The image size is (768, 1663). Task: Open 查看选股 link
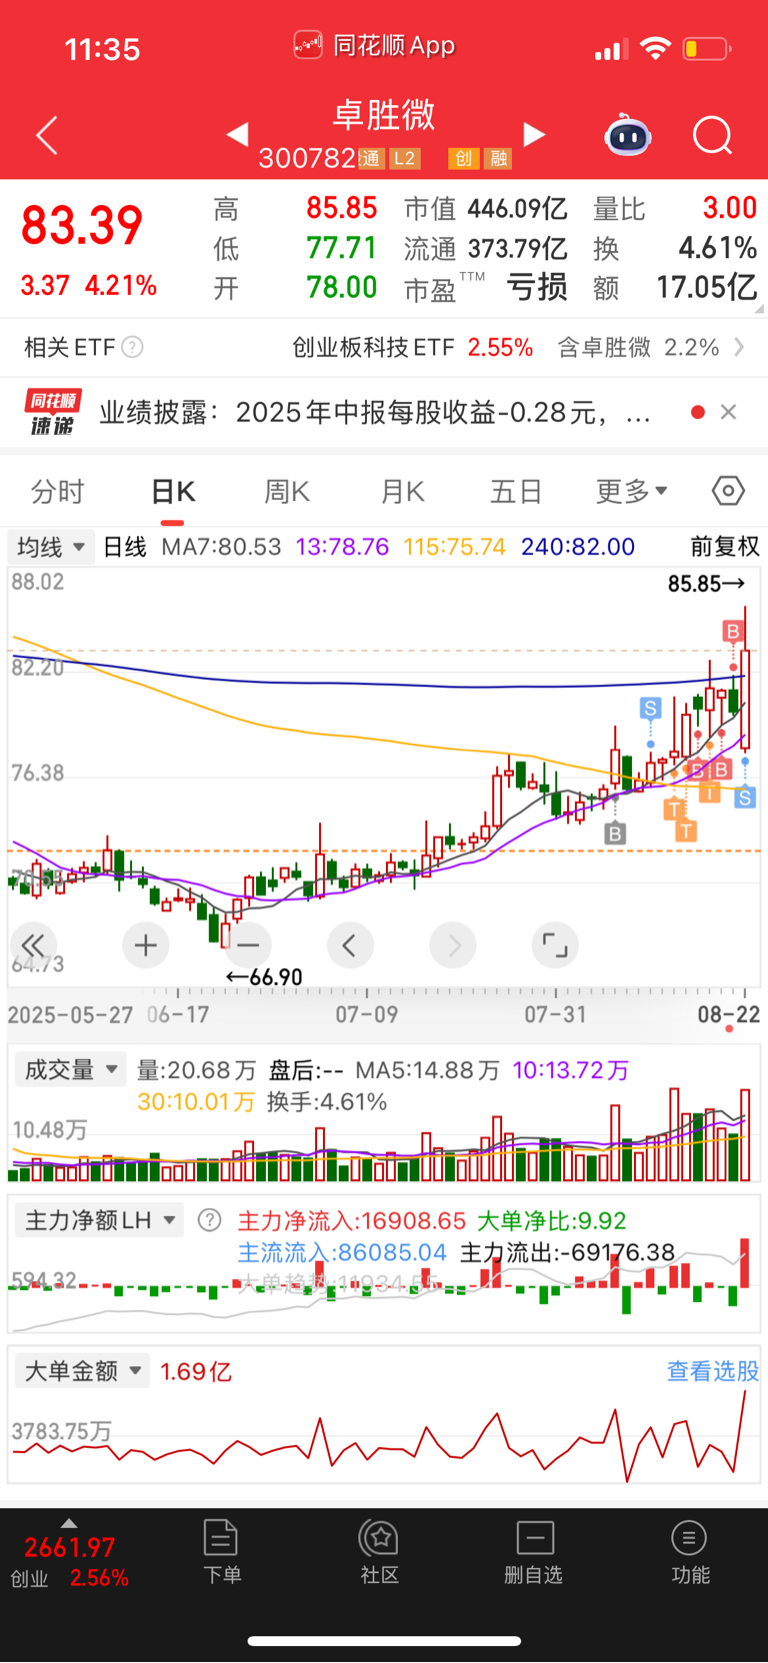713,1371
